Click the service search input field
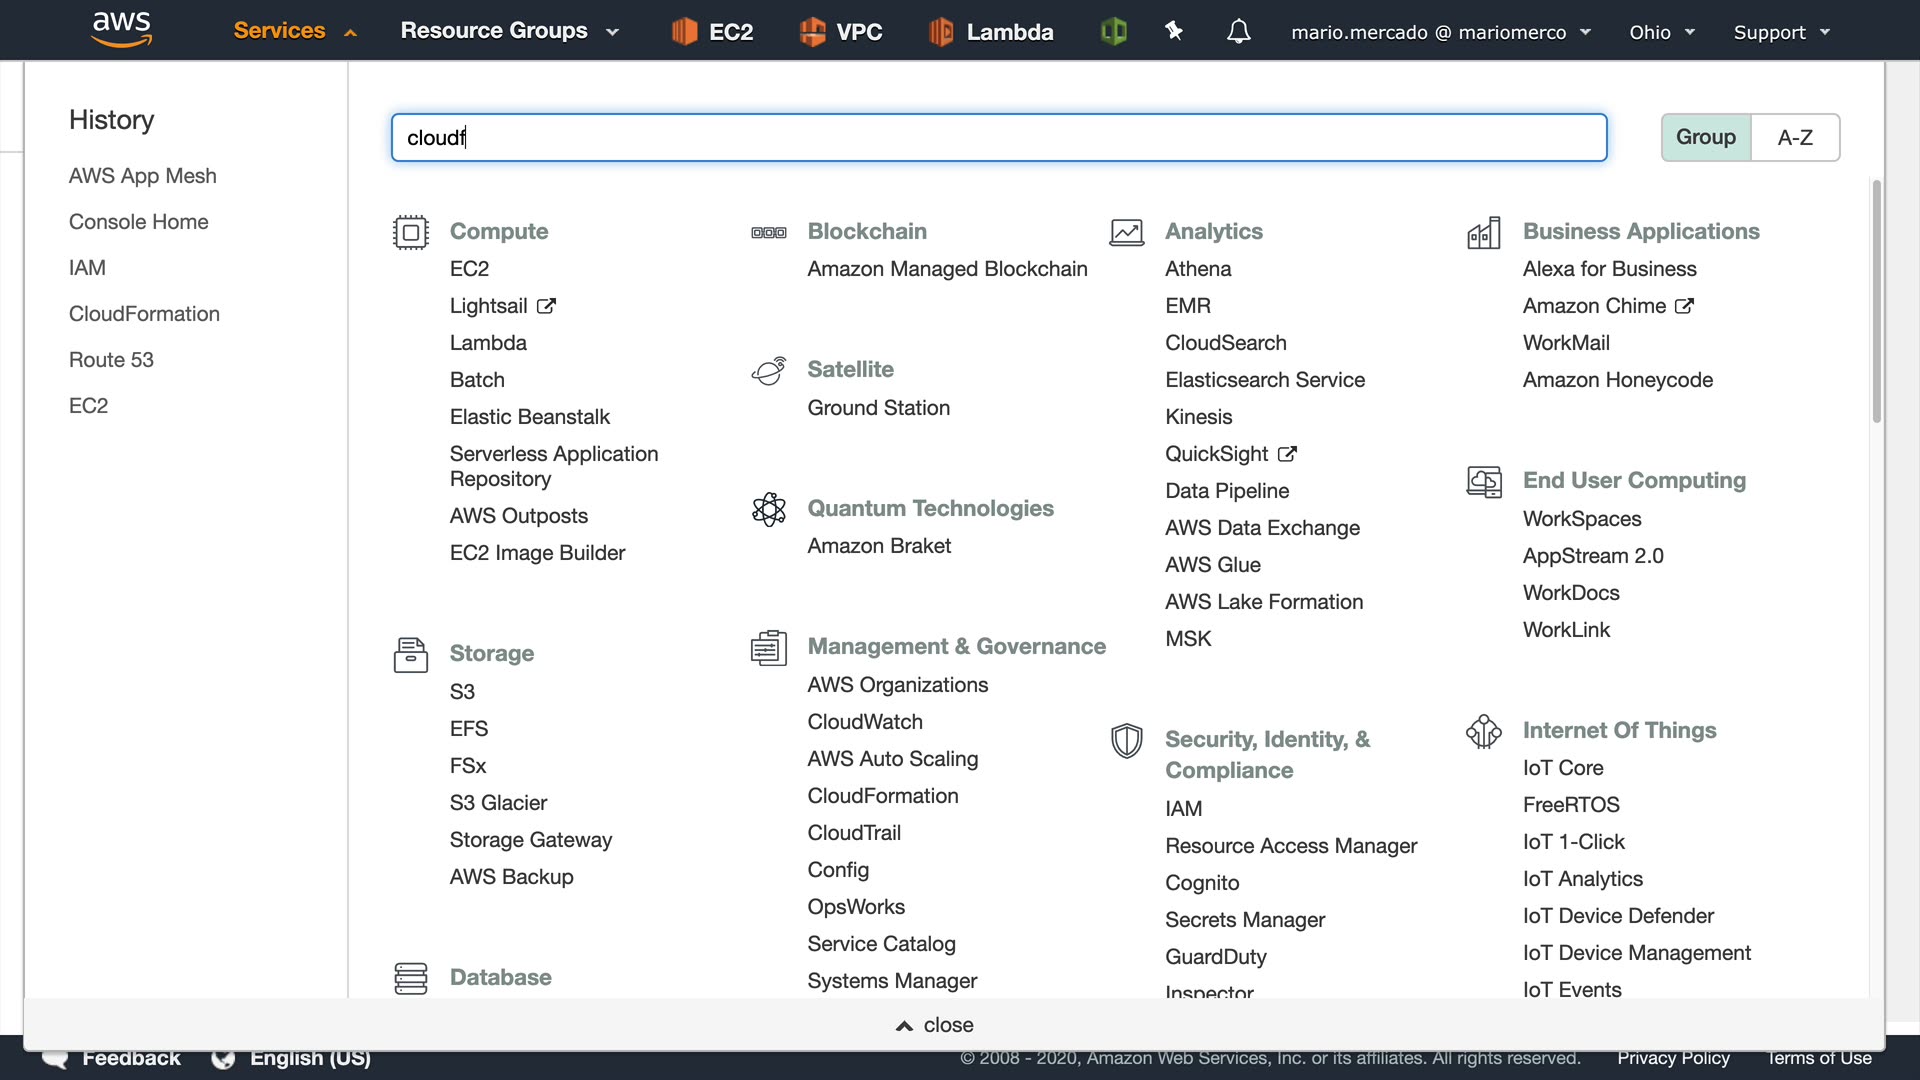1920x1080 pixels. click(x=998, y=137)
